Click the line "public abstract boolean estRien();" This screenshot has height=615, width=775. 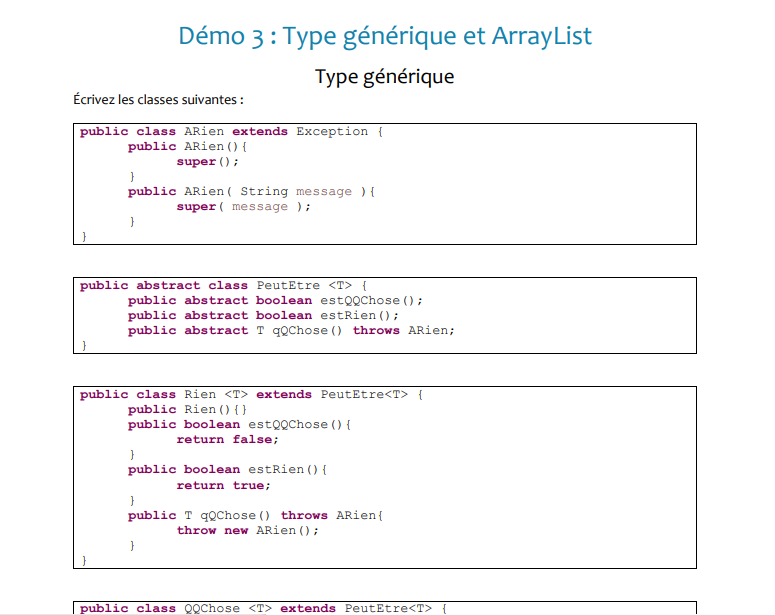click(263, 315)
